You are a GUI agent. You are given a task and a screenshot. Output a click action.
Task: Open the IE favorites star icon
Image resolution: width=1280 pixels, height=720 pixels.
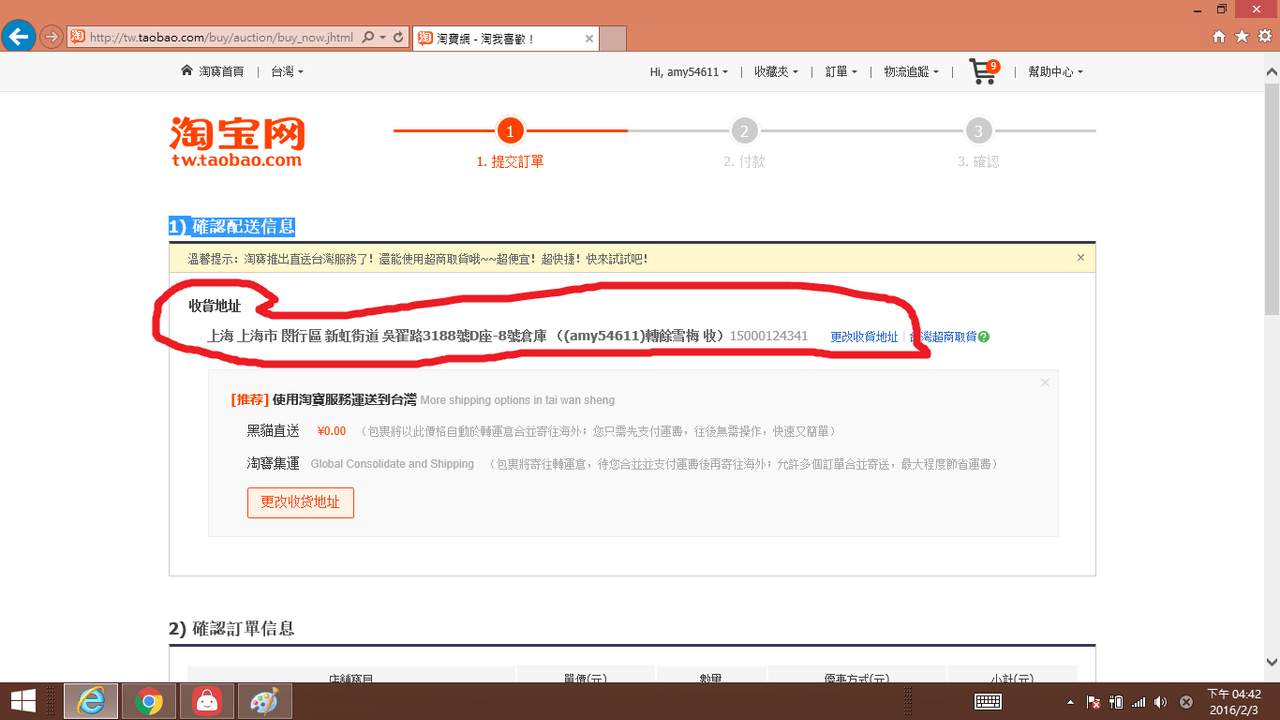click(x=1242, y=37)
